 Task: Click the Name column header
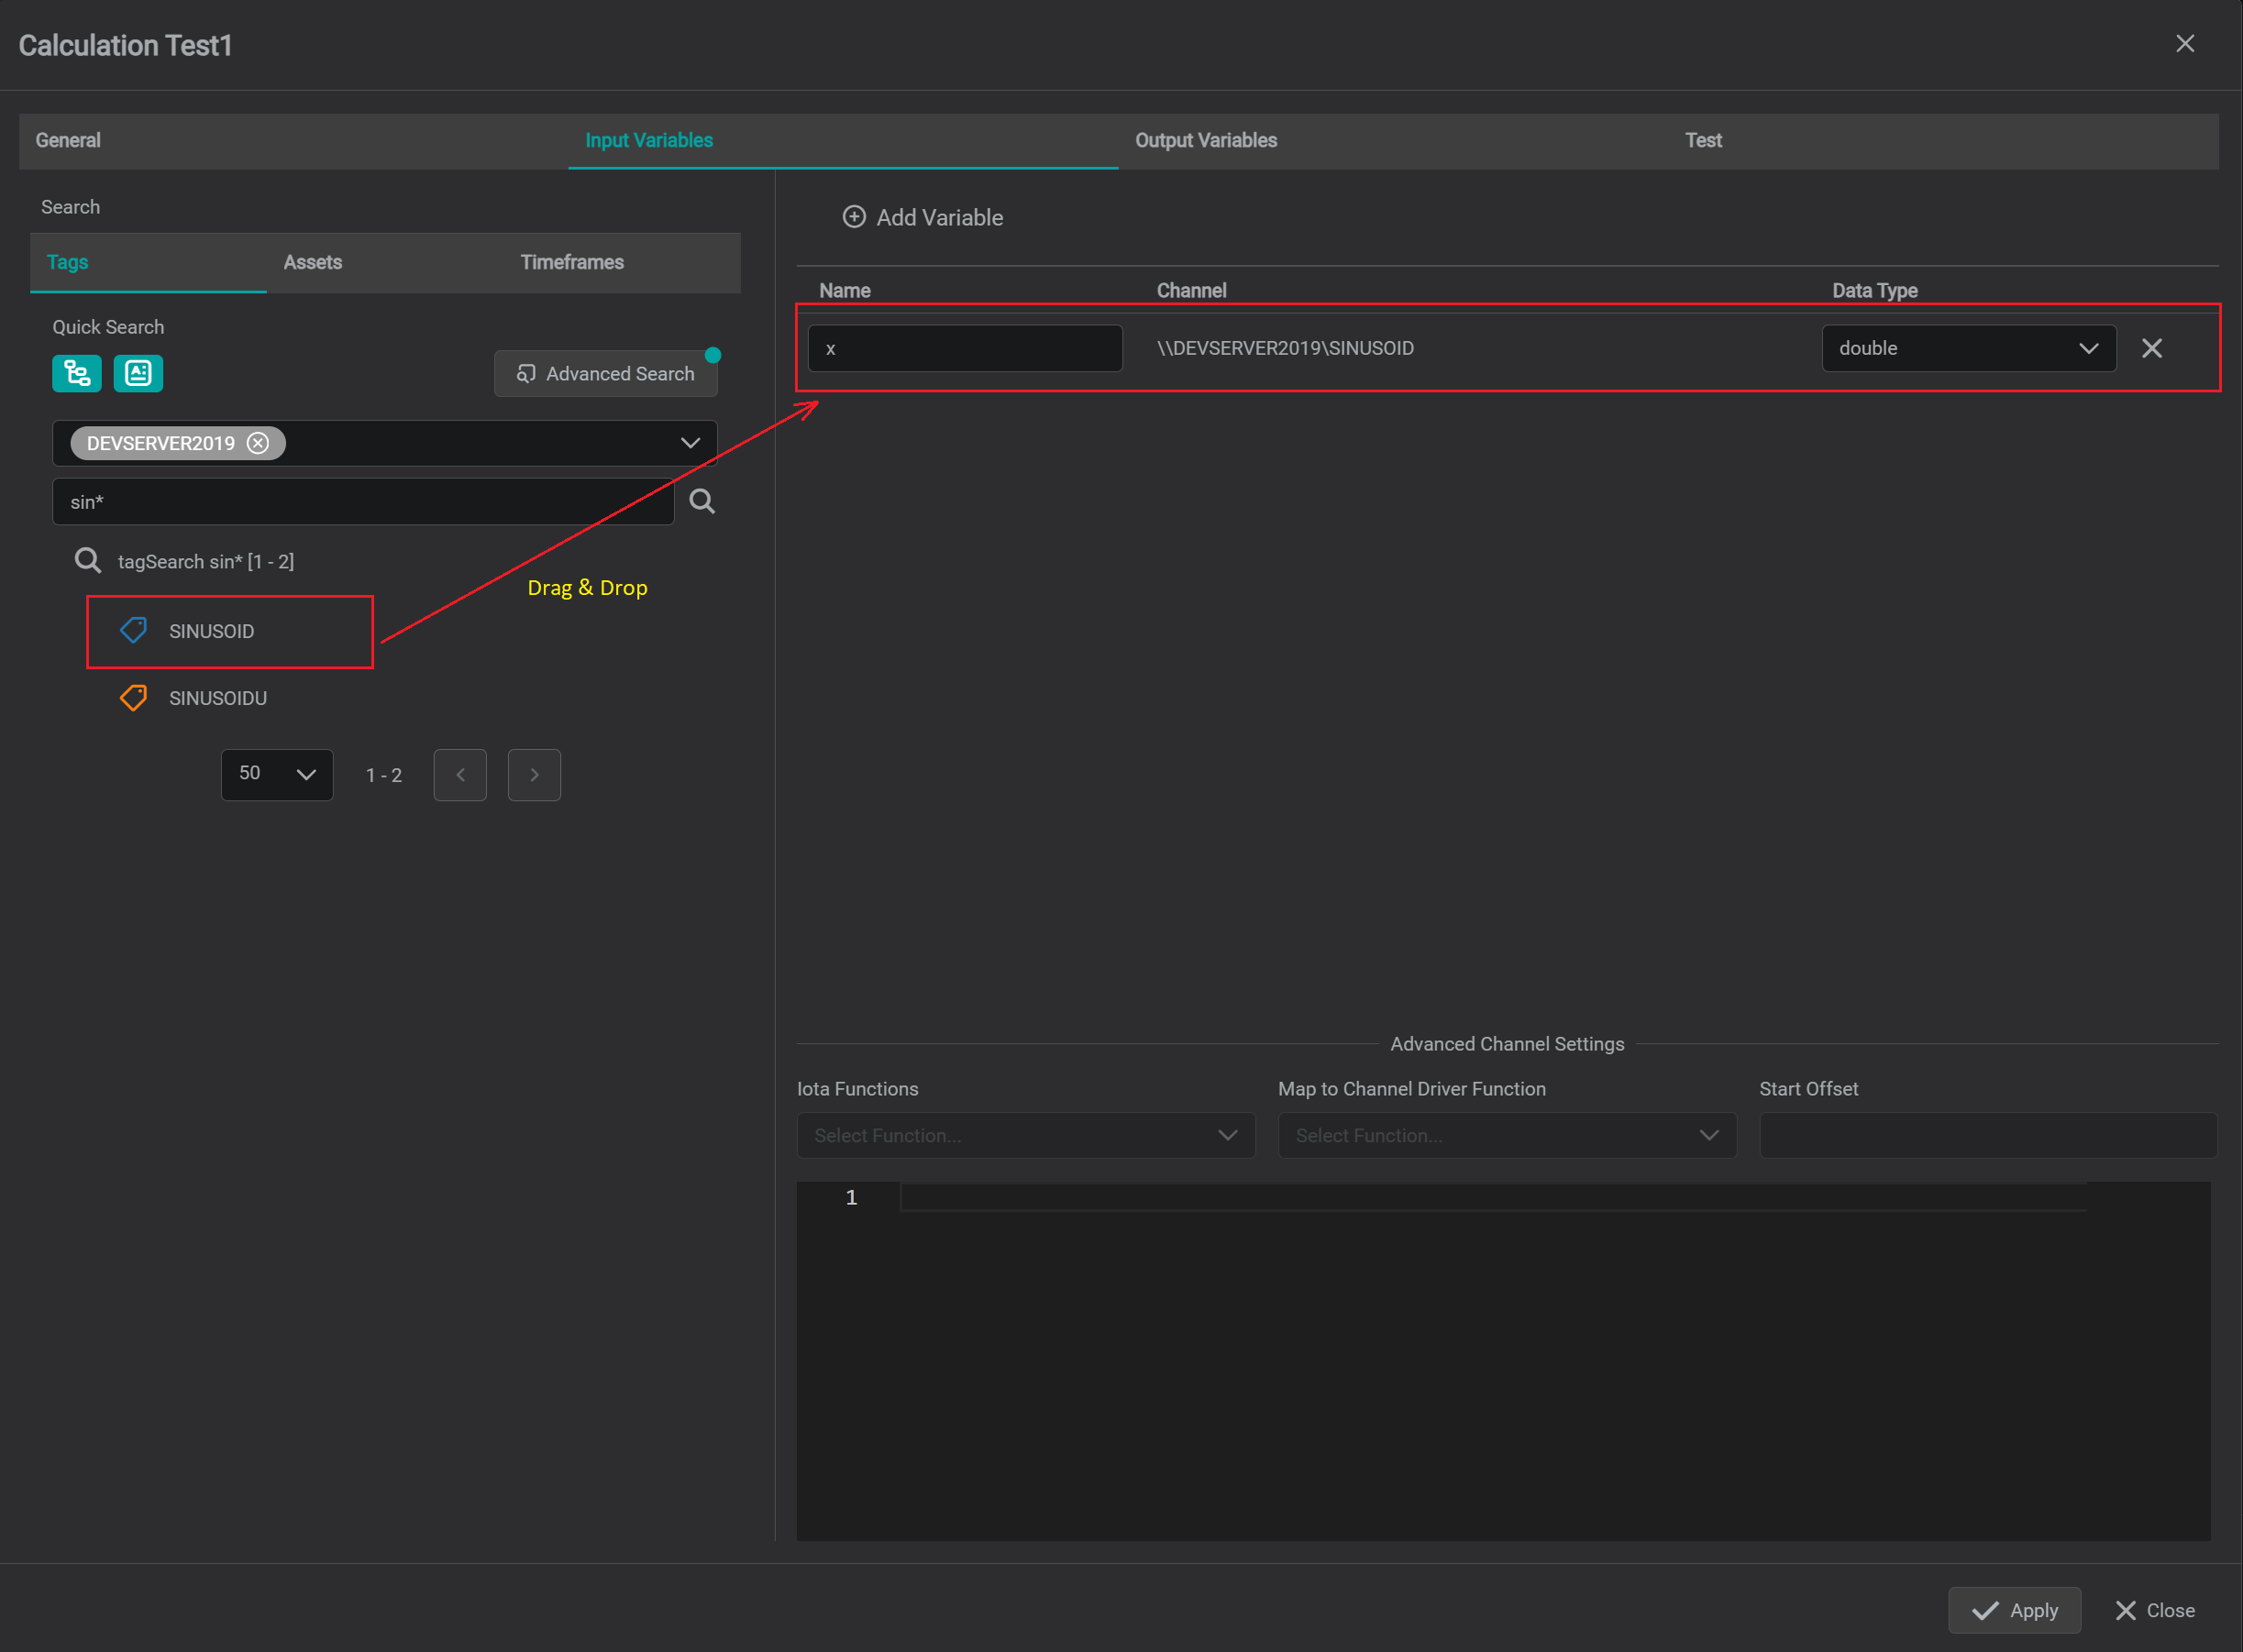(x=845, y=291)
